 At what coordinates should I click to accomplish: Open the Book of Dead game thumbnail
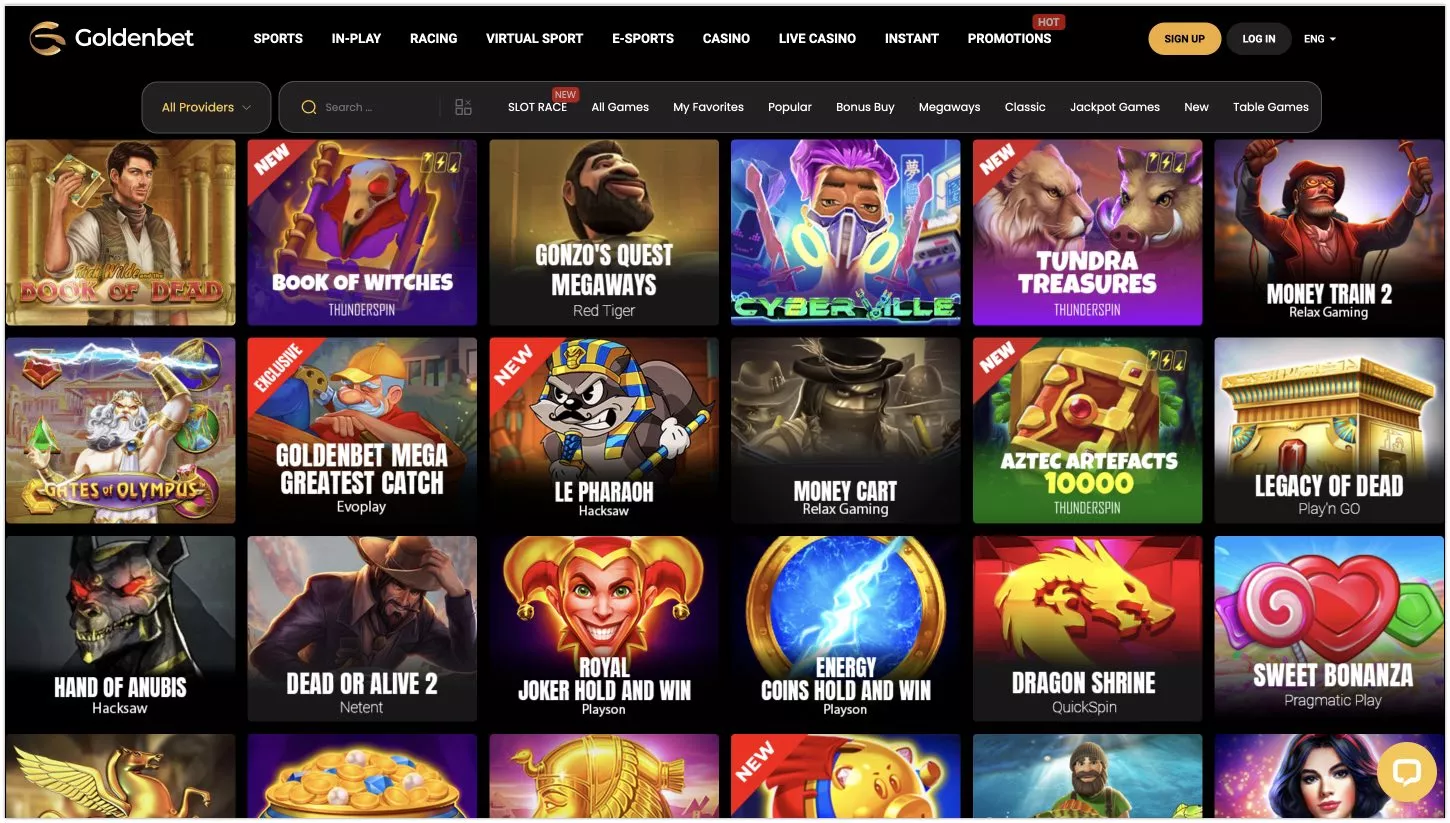coord(120,232)
